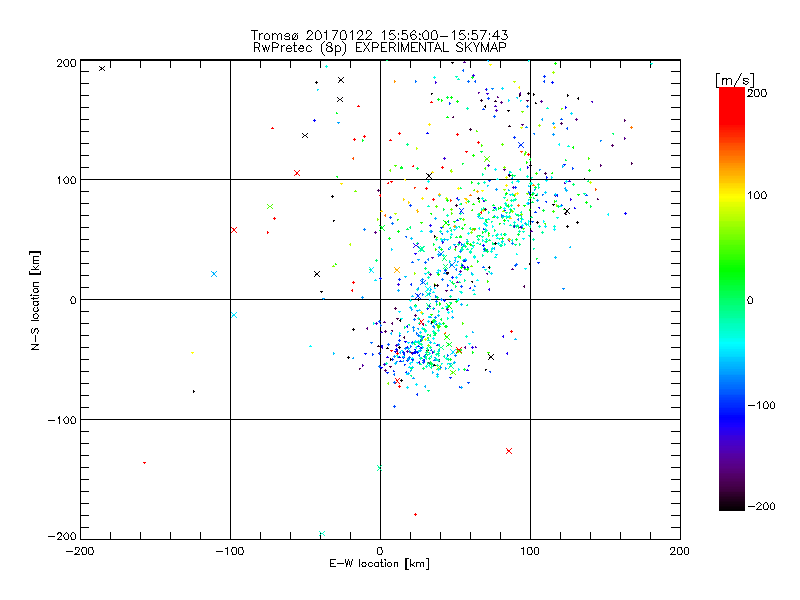This screenshot has height=600, width=800.
Task: Click the E-W axis "200" tick label
Action: point(680,551)
